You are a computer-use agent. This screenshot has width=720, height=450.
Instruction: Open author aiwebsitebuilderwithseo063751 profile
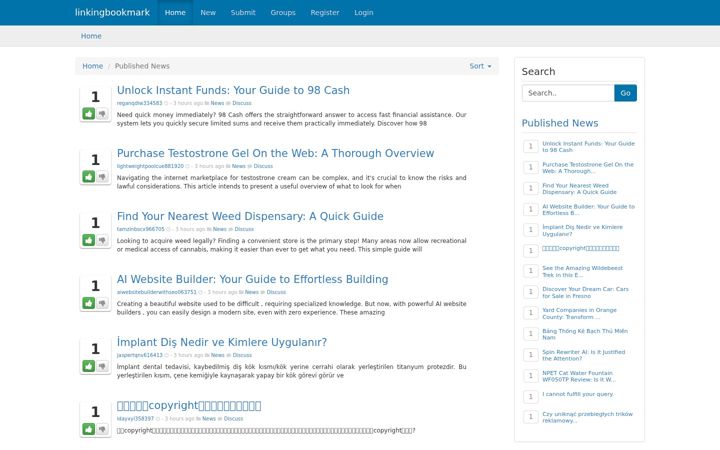[x=156, y=292]
